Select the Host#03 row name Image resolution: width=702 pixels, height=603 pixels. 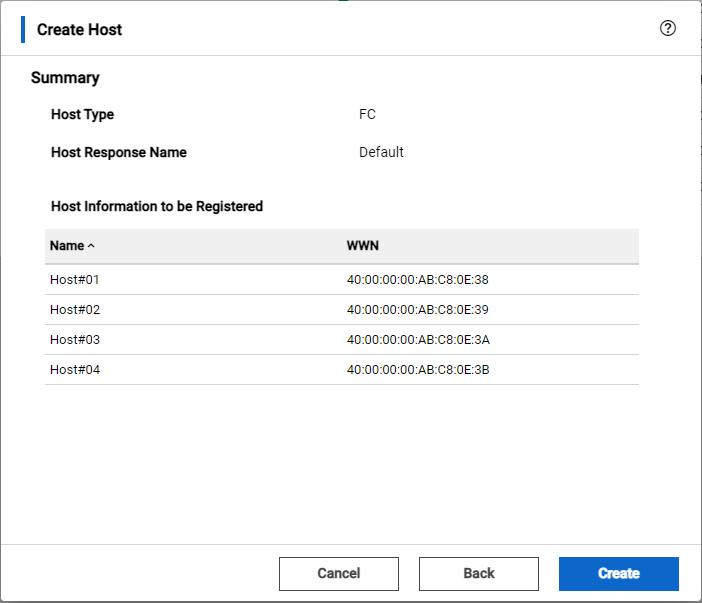point(75,340)
